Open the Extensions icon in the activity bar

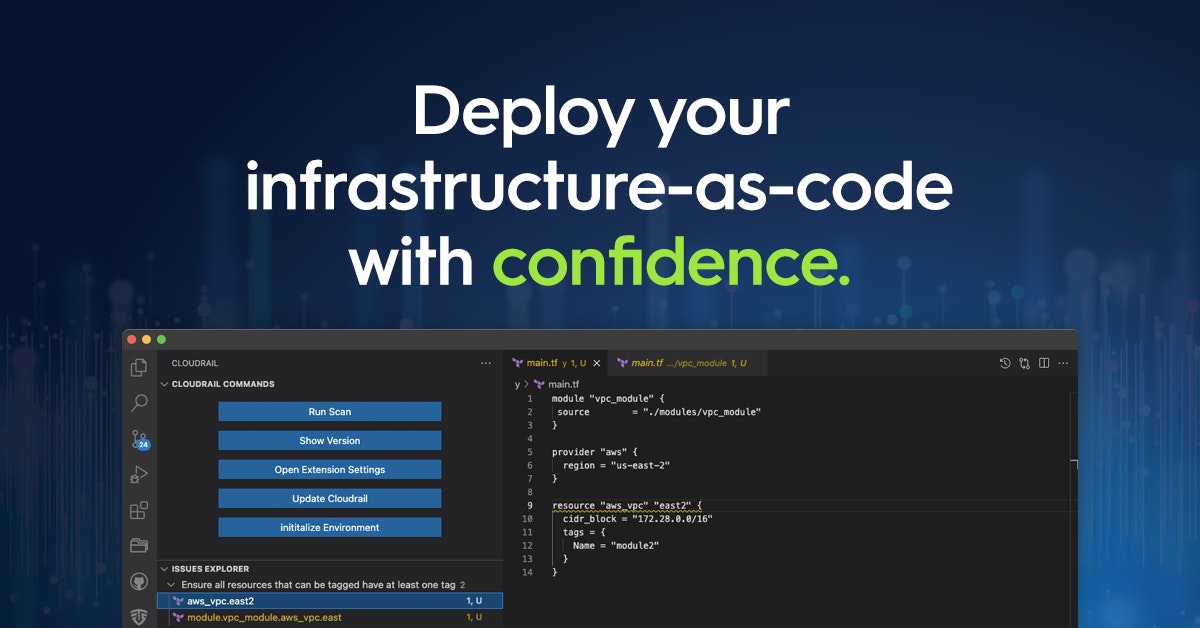[140, 508]
